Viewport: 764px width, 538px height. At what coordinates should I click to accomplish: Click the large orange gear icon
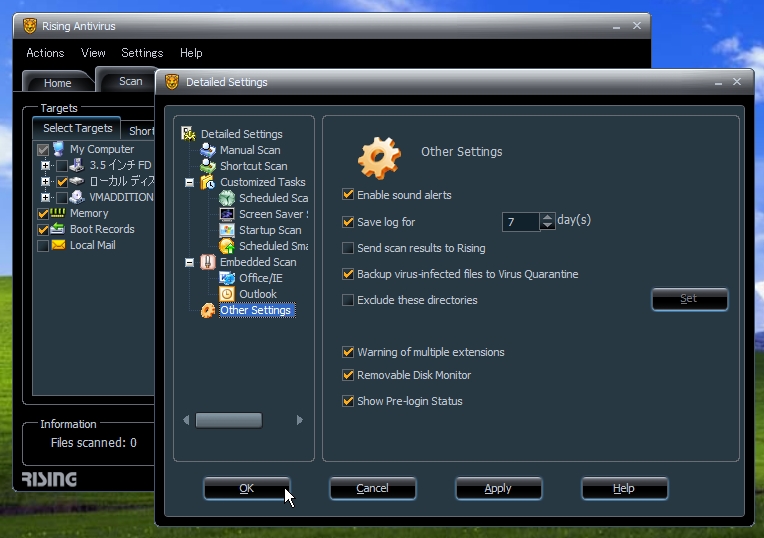click(x=379, y=158)
